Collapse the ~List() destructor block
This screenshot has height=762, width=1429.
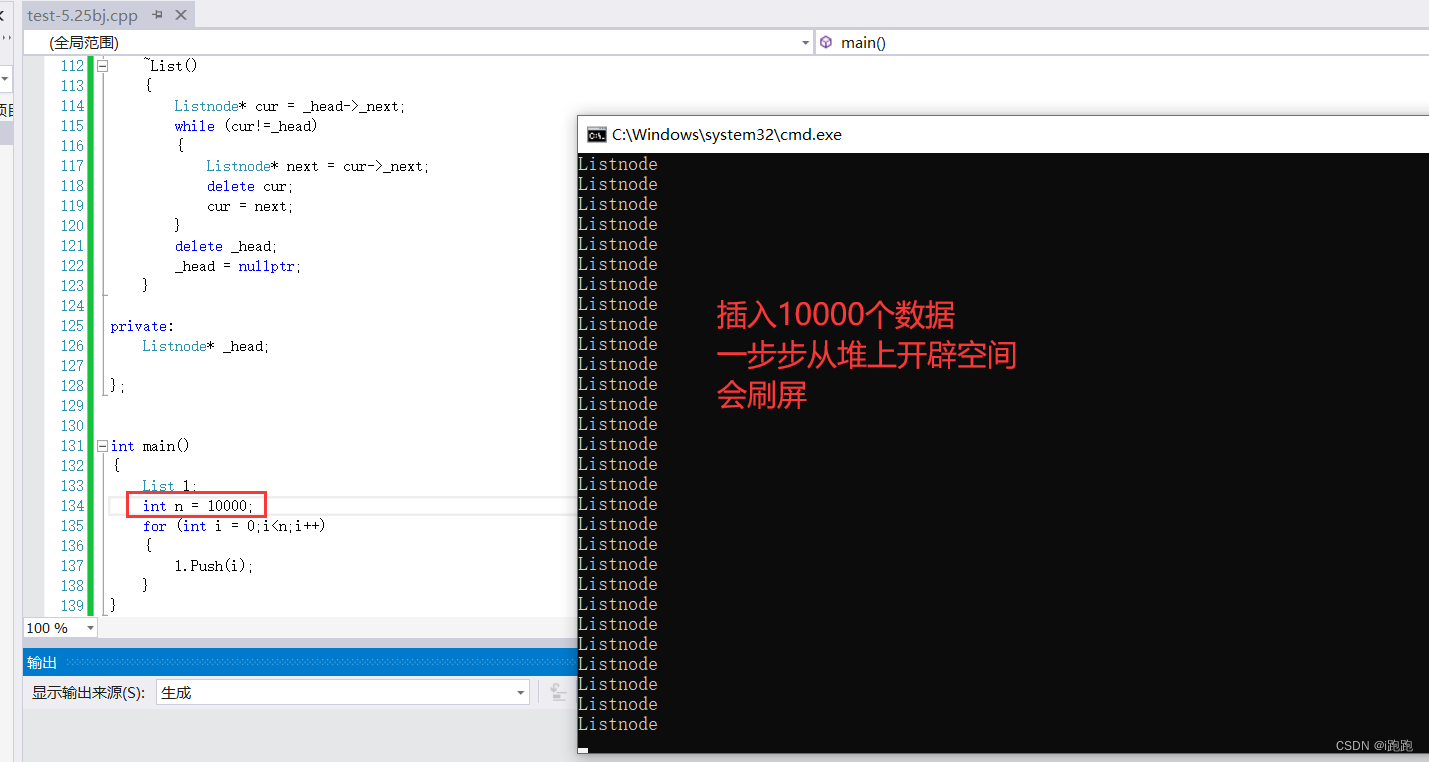[102, 66]
